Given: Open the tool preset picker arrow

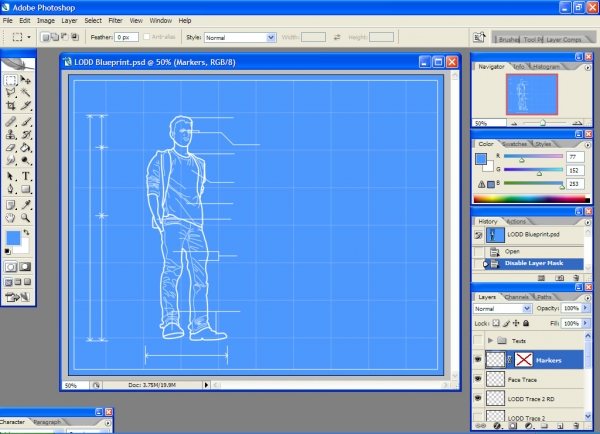Looking at the screenshot, I should pyautogui.click(x=29, y=37).
